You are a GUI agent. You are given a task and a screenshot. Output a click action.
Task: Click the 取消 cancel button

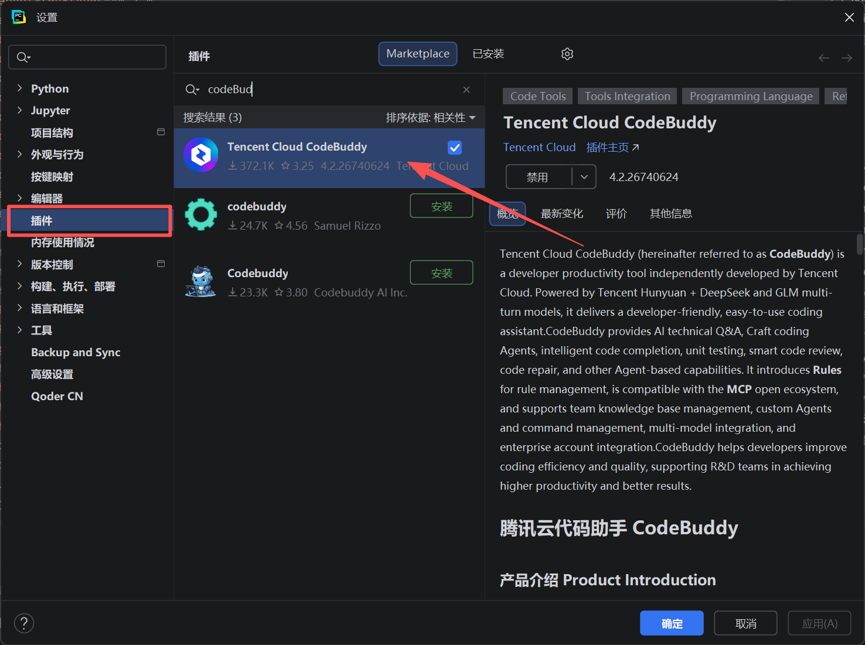click(x=745, y=623)
